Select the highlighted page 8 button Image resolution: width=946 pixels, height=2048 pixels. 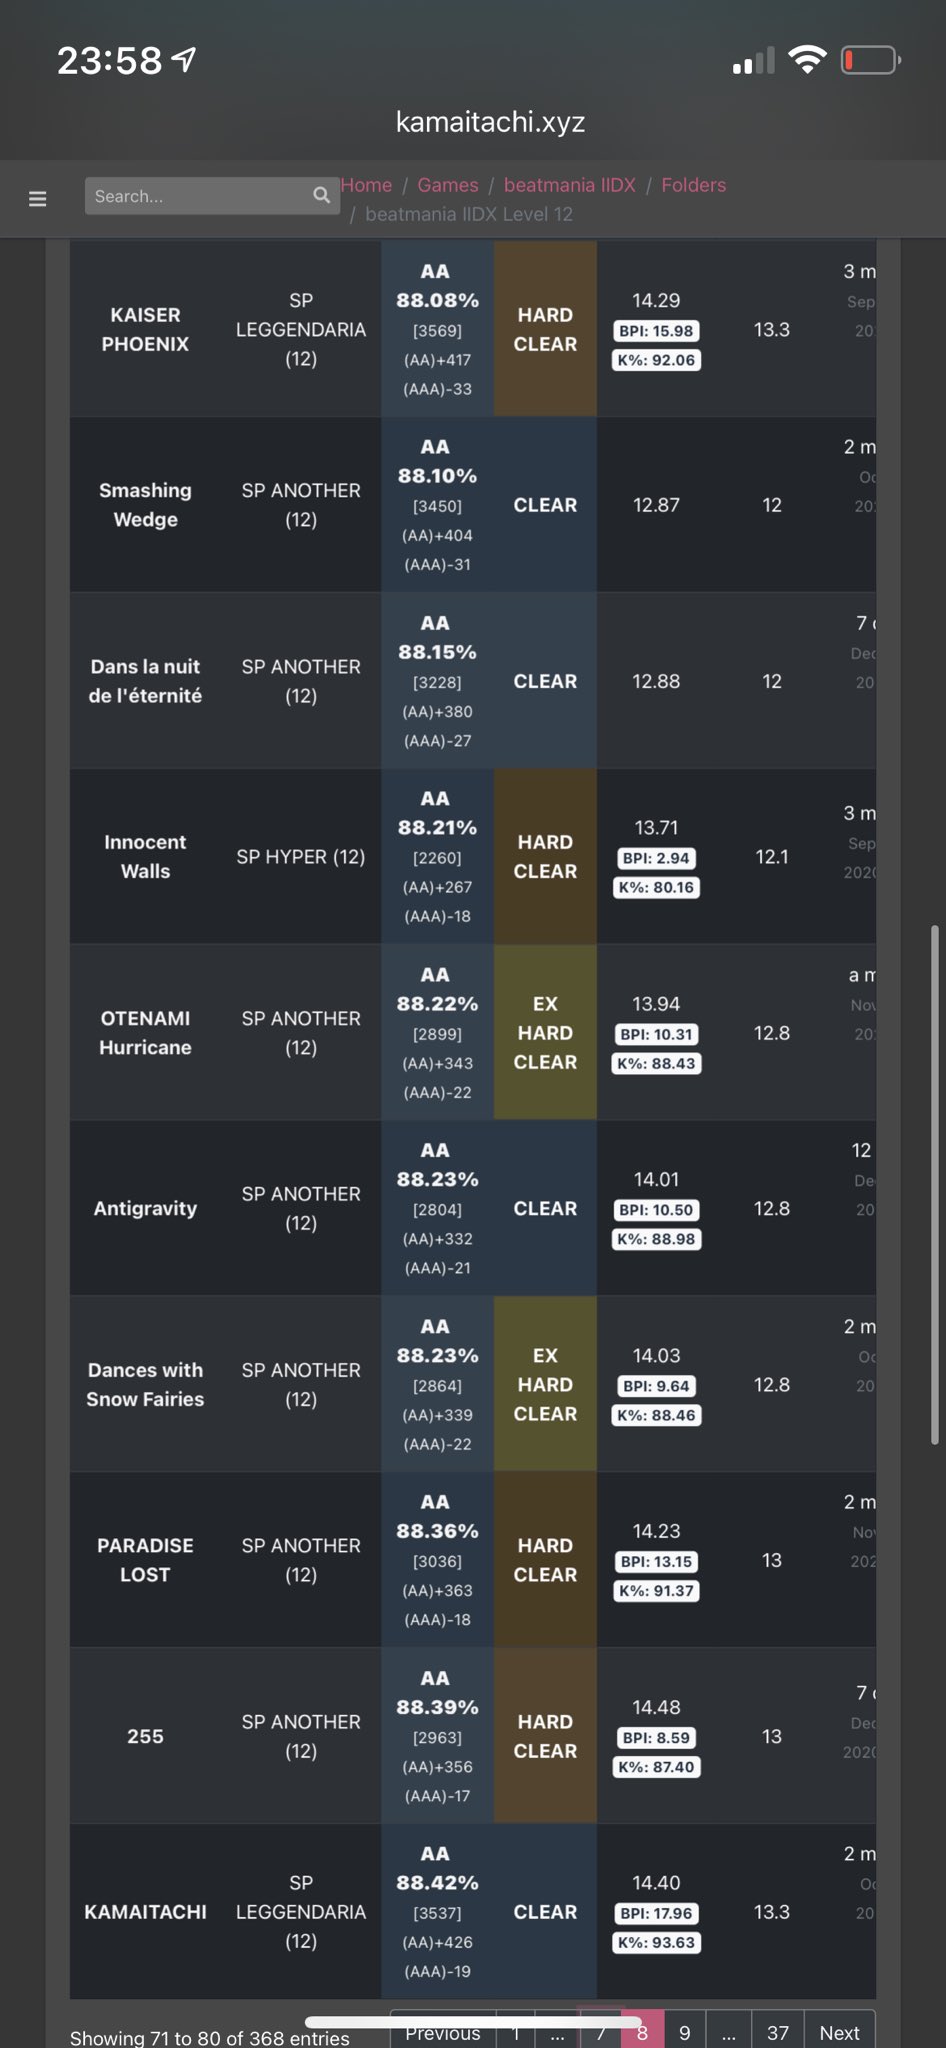[x=642, y=2032]
